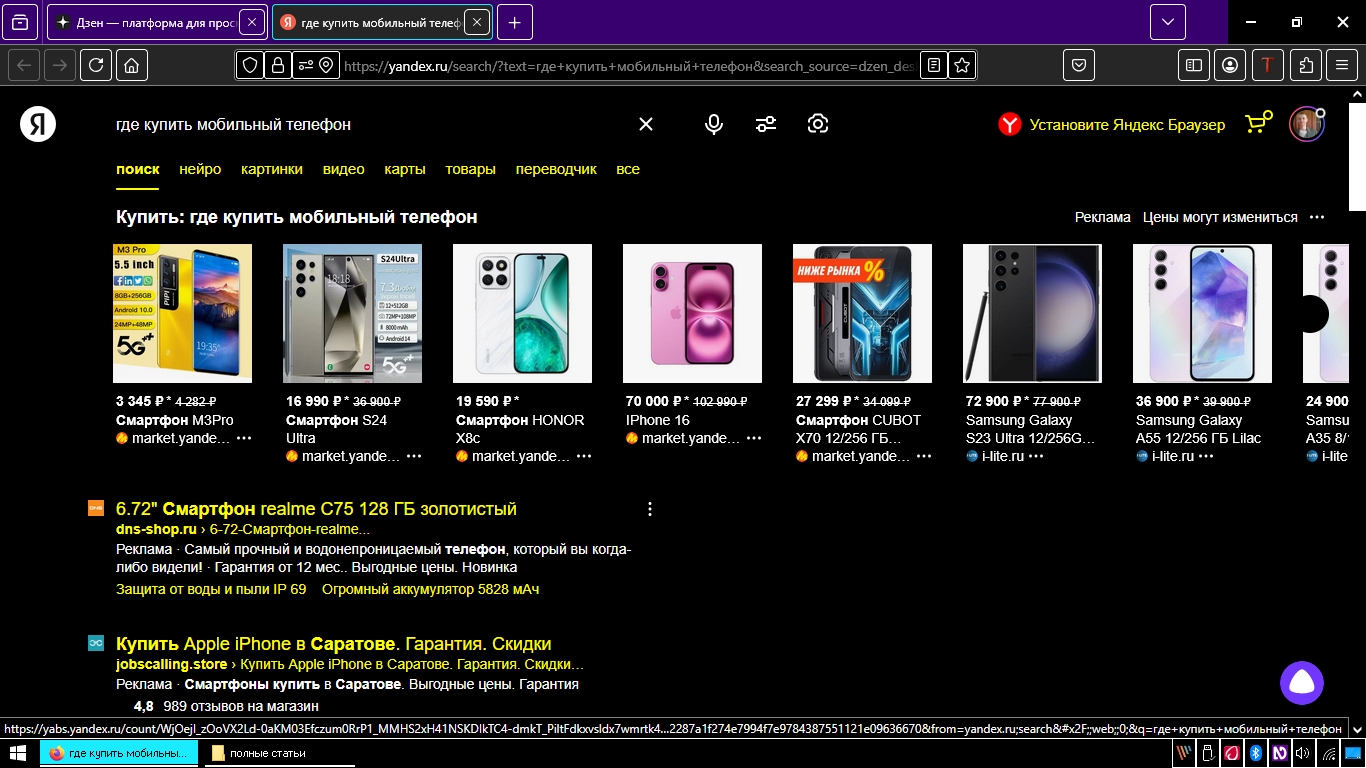Viewport: 1366px width, 768px height.
Task: Save page to Pocket
Action: click(1079, 65)
